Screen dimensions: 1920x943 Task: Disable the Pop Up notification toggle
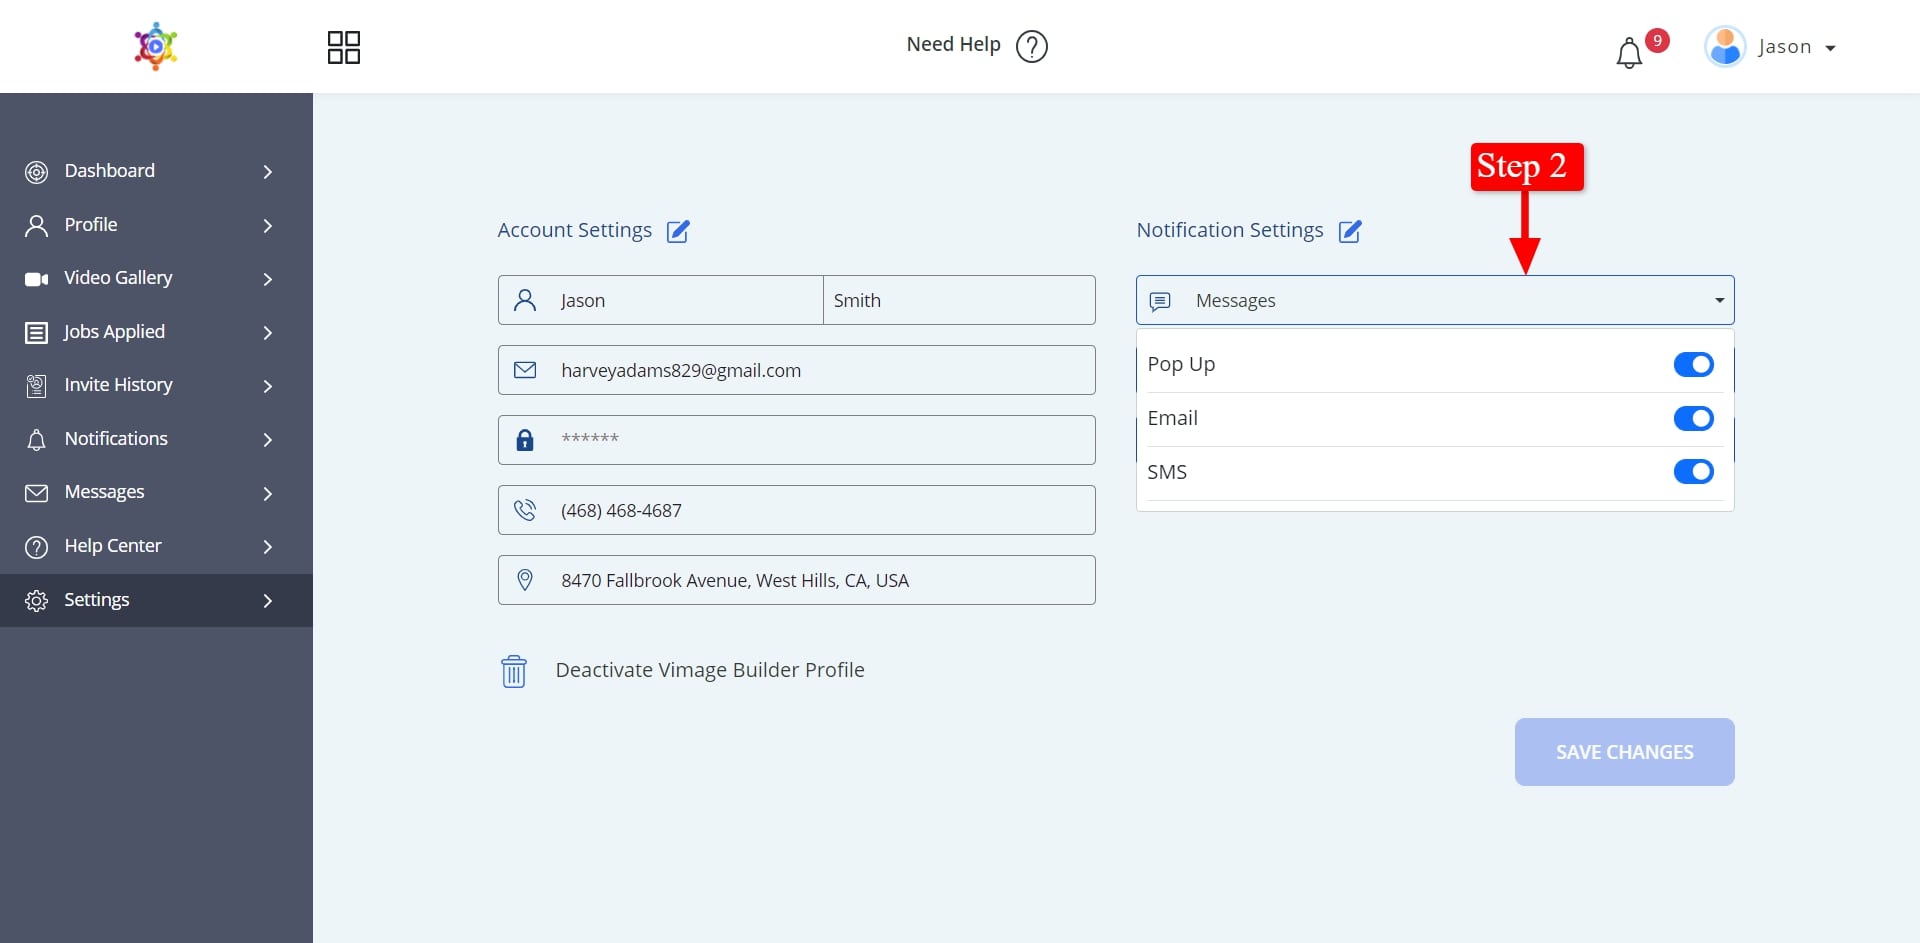[1693, 365]
